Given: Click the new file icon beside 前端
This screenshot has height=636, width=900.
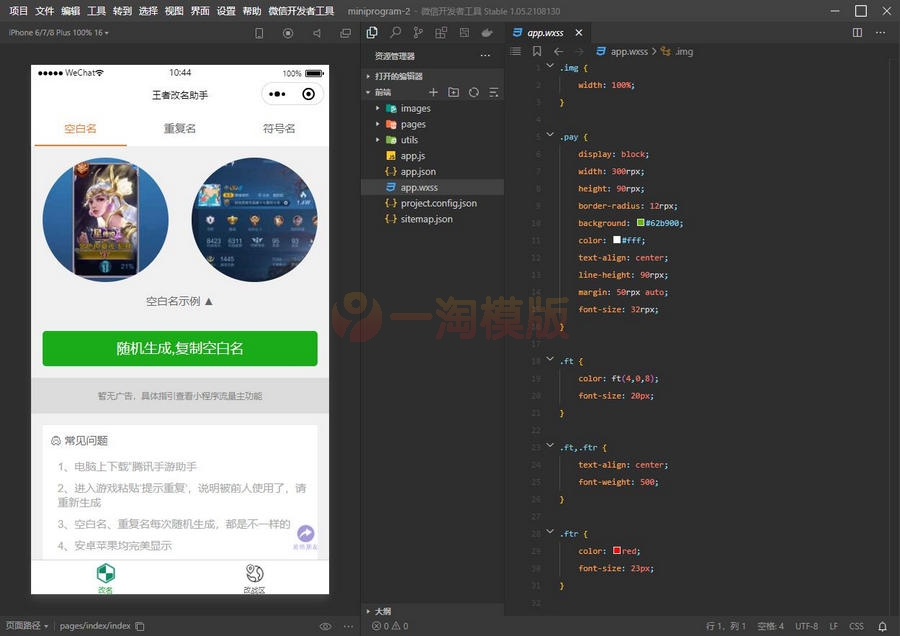Looking at the screenshot, I should point(433,92).
